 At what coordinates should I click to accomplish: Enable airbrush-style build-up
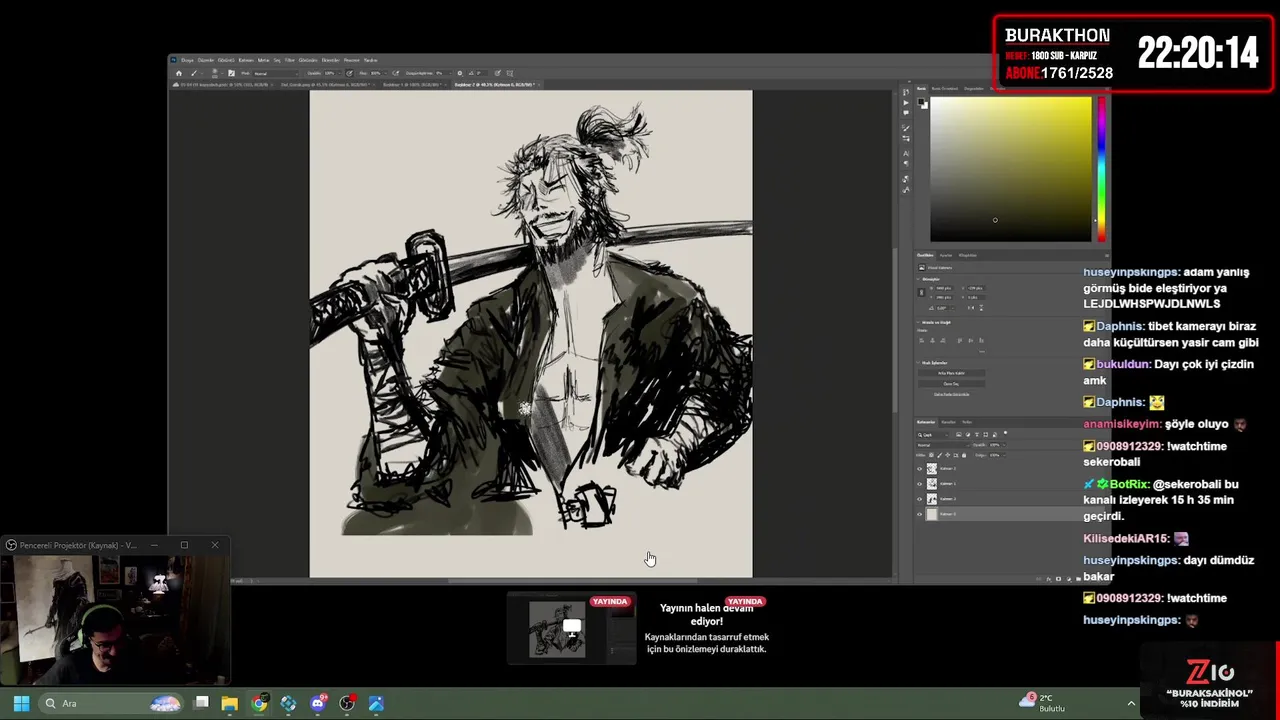pos(395,73)
